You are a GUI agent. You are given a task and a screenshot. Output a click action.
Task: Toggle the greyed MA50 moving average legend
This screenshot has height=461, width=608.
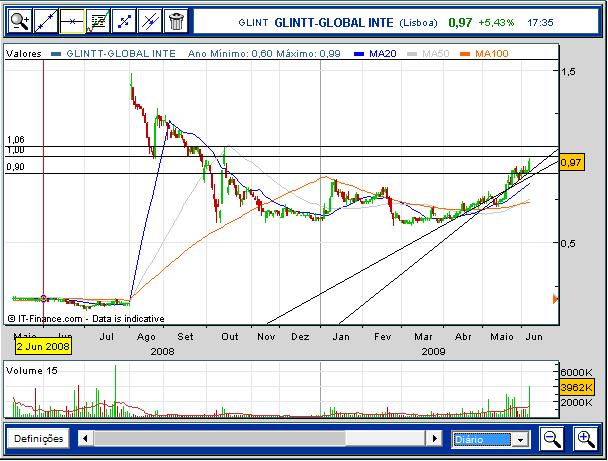(435, 54)
